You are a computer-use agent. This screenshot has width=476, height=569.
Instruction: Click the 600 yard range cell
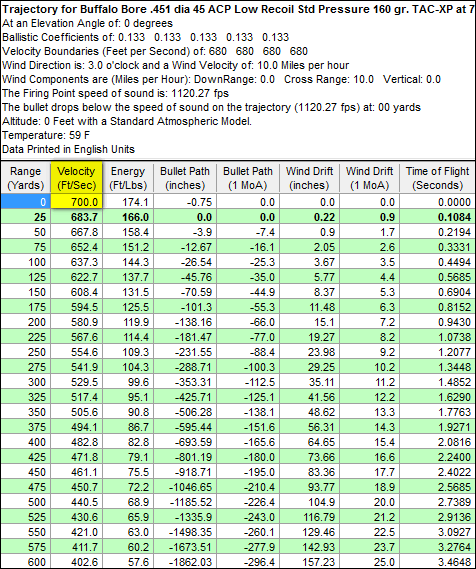coord(25,562)
